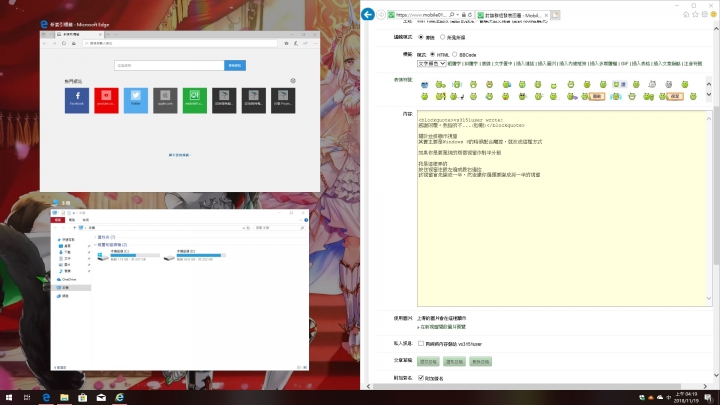The height and width of the screenshot is (405, 720).
Task: Click the open-in-new-window image link
Action: pos(443,327)
